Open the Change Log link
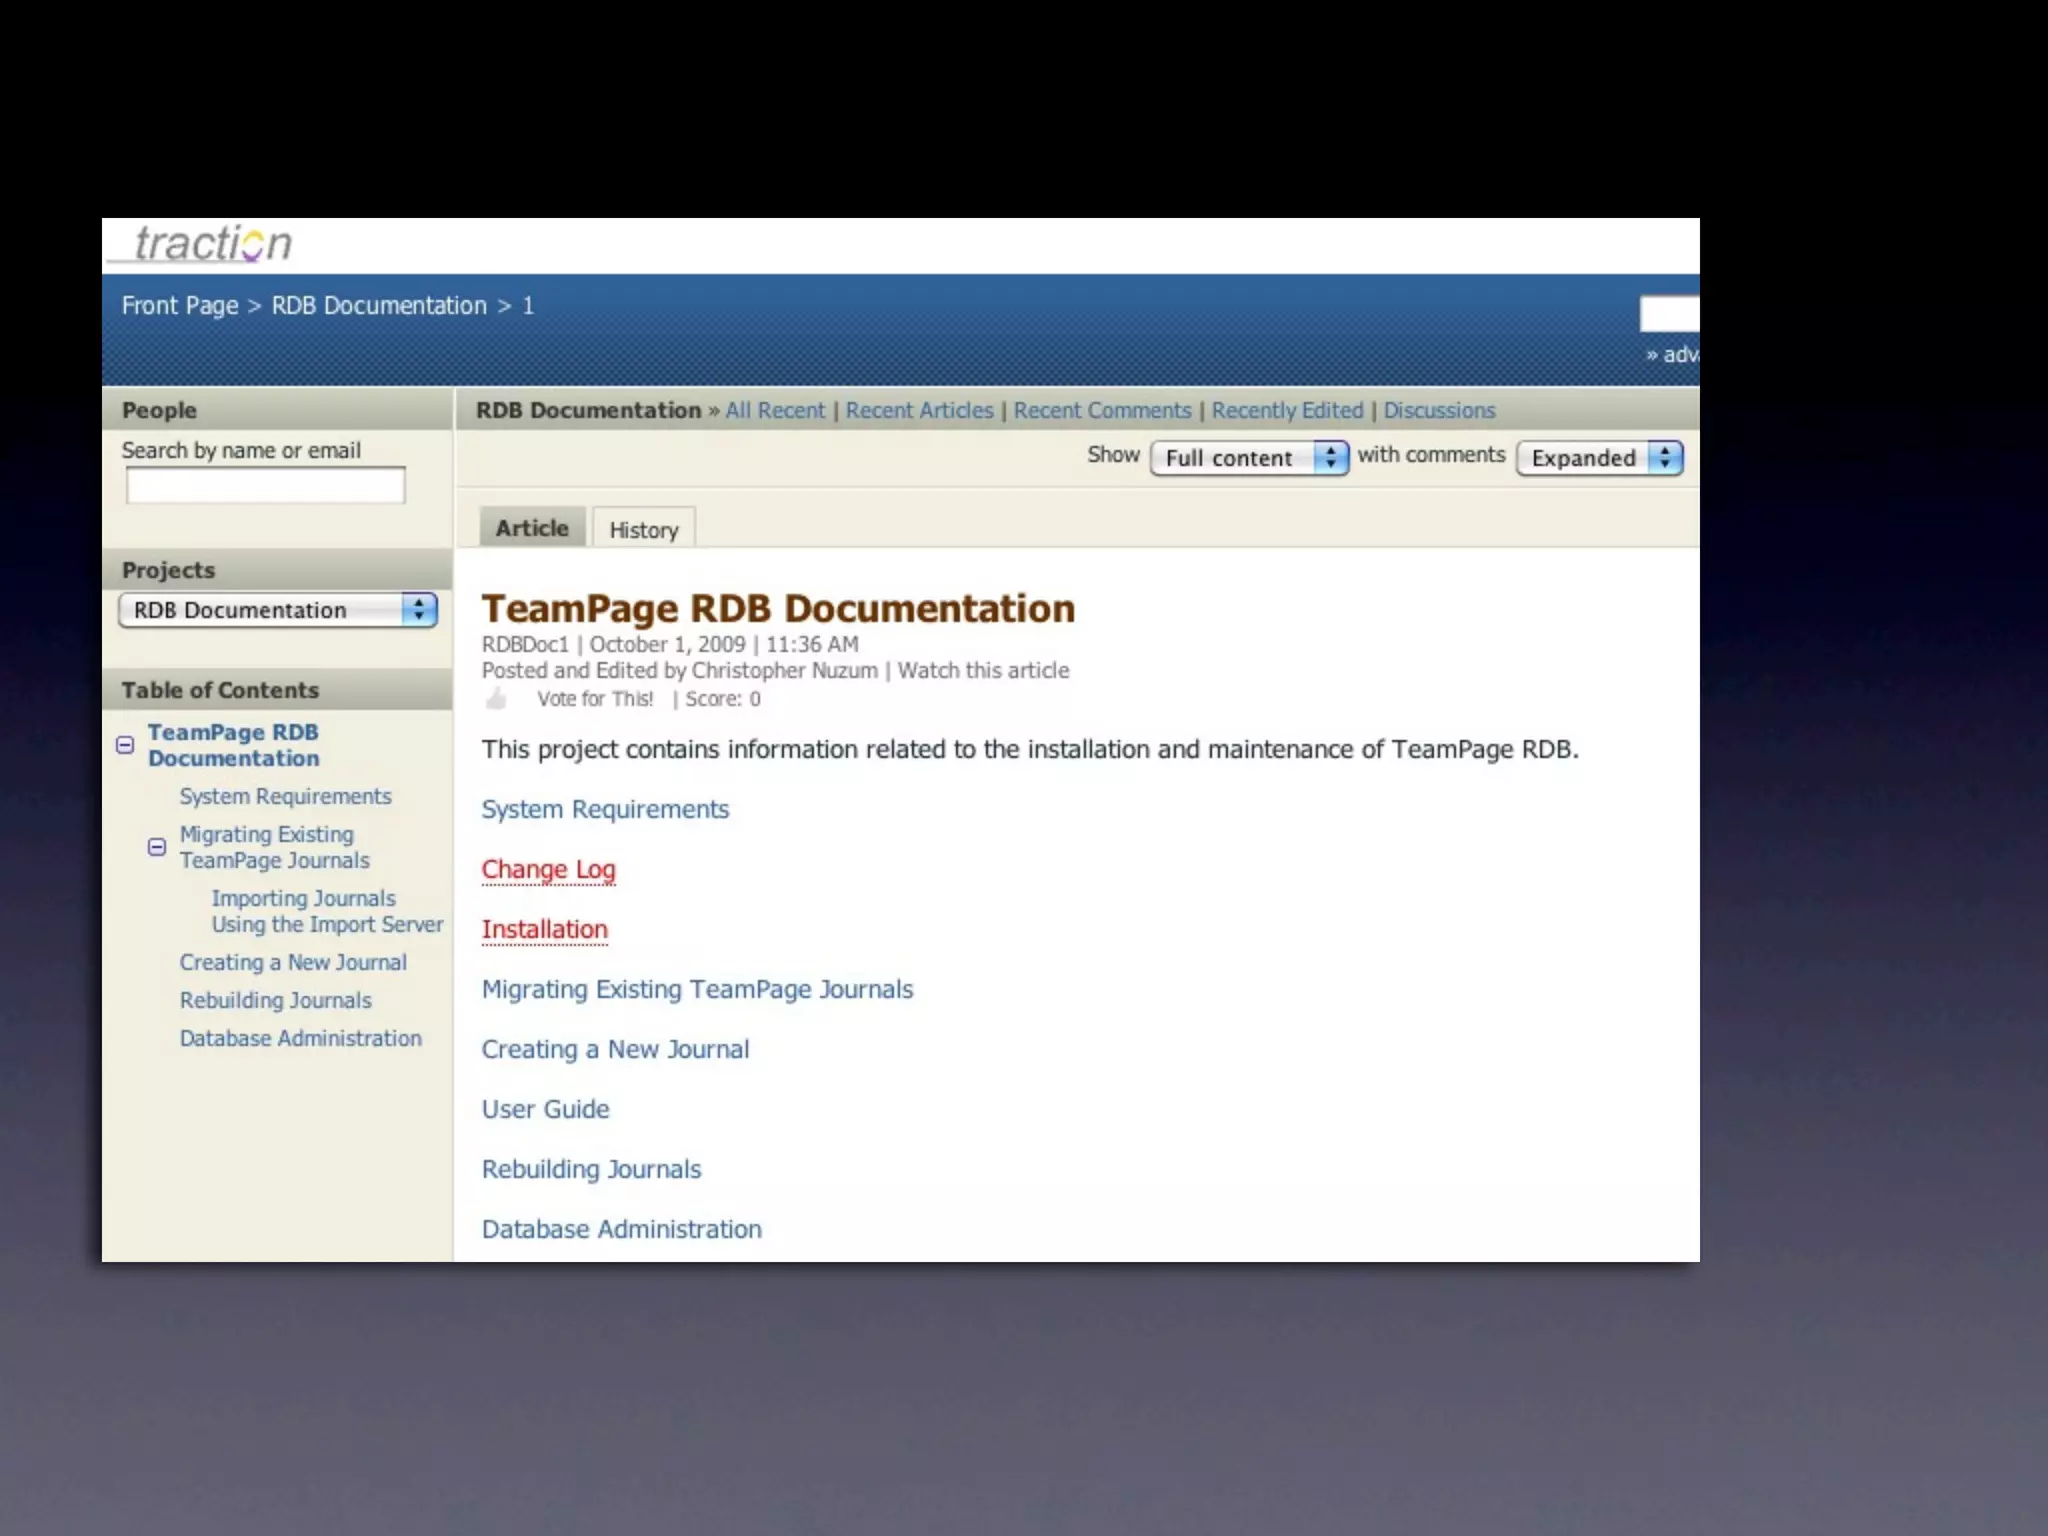 point(548,870)
